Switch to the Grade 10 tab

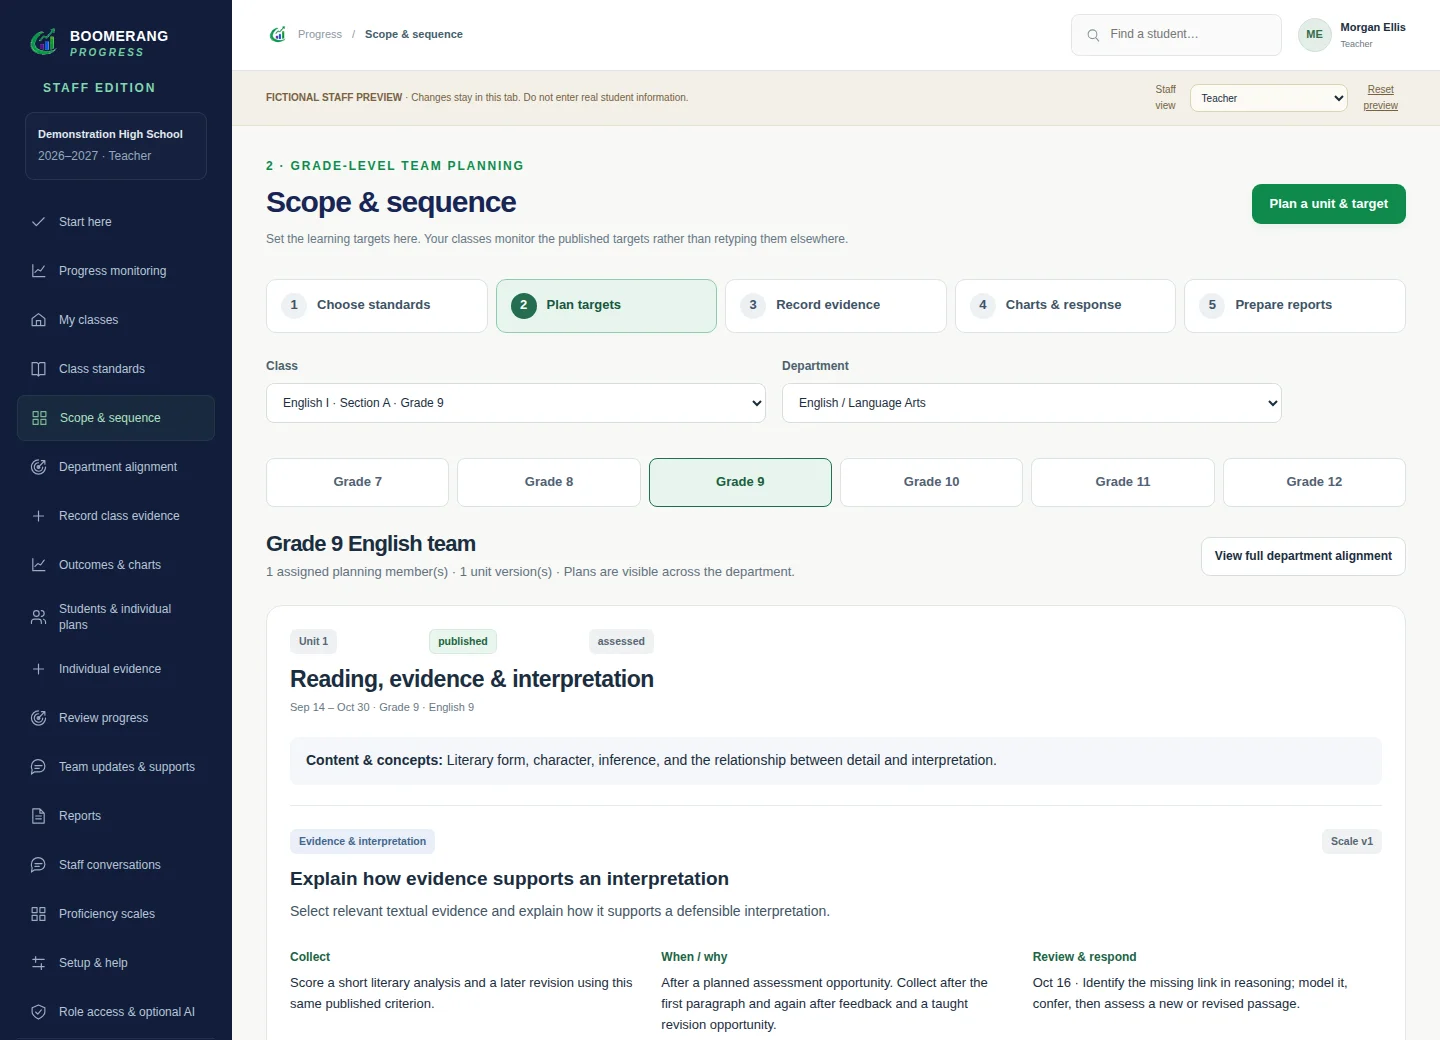tap(931, 483)
